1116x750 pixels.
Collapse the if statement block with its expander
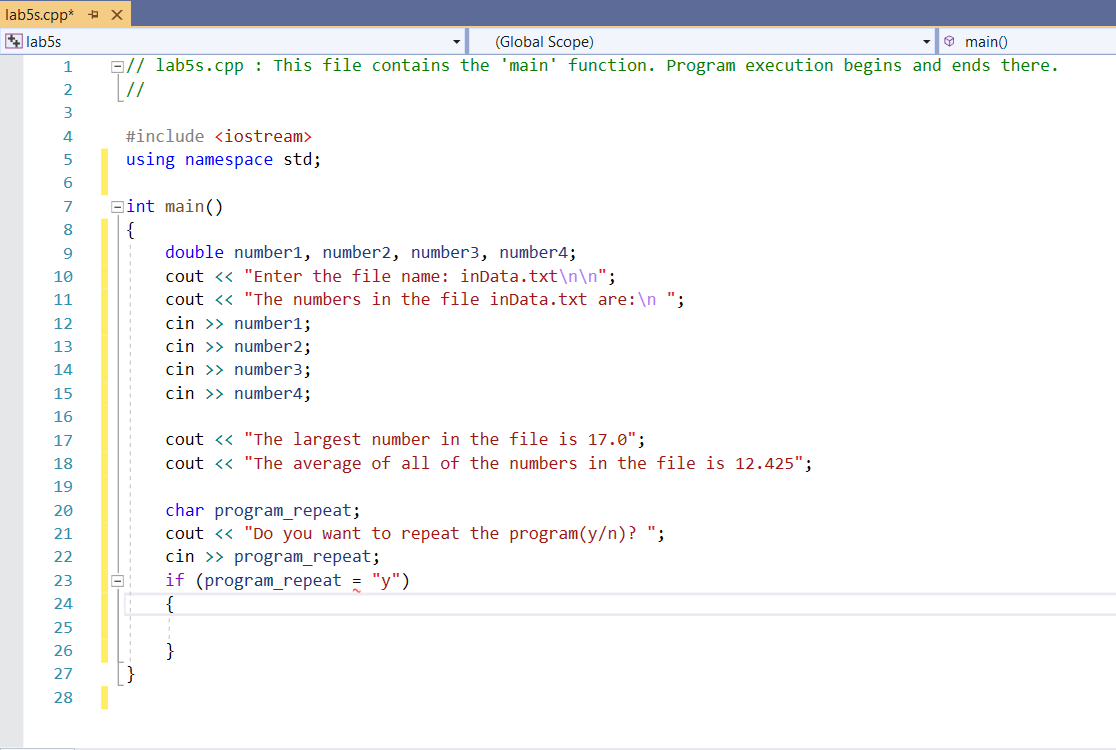pos(117,580)
